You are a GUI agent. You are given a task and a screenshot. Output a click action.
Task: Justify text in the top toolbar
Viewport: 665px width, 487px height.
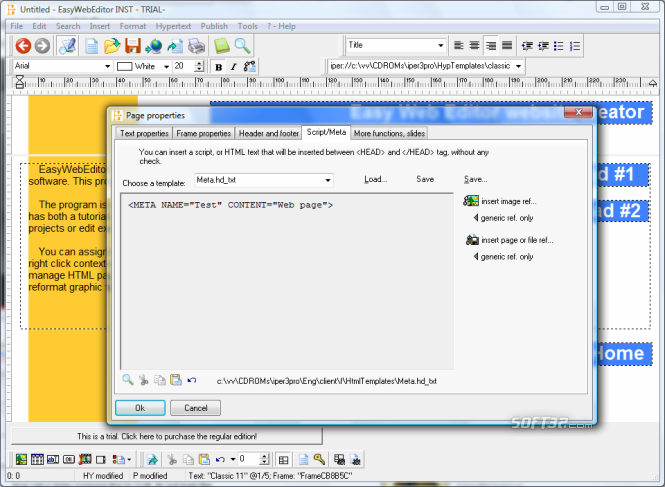pyautogui.click(x=507, y=45)
